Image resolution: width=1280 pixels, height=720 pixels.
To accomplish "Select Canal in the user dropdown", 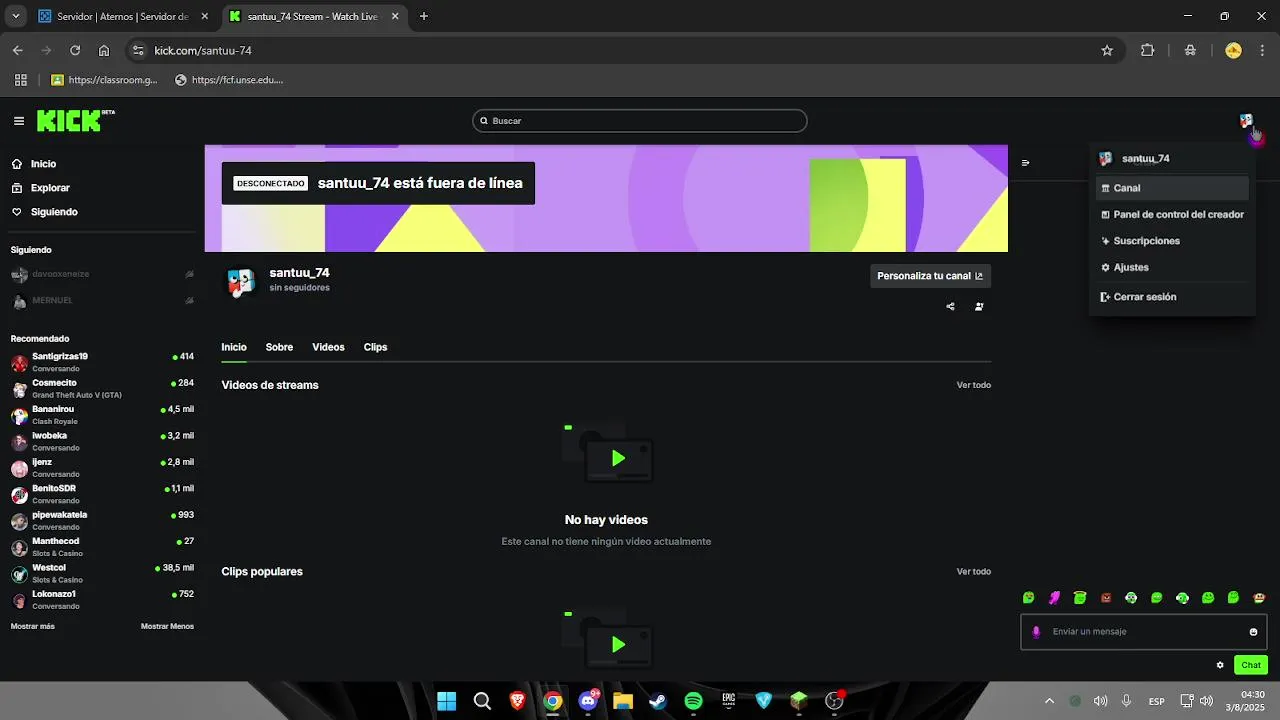I will tap(1172, 188).
